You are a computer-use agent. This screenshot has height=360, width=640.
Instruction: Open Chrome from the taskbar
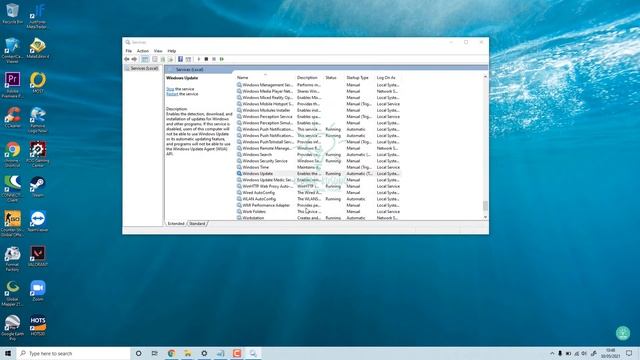171,353
